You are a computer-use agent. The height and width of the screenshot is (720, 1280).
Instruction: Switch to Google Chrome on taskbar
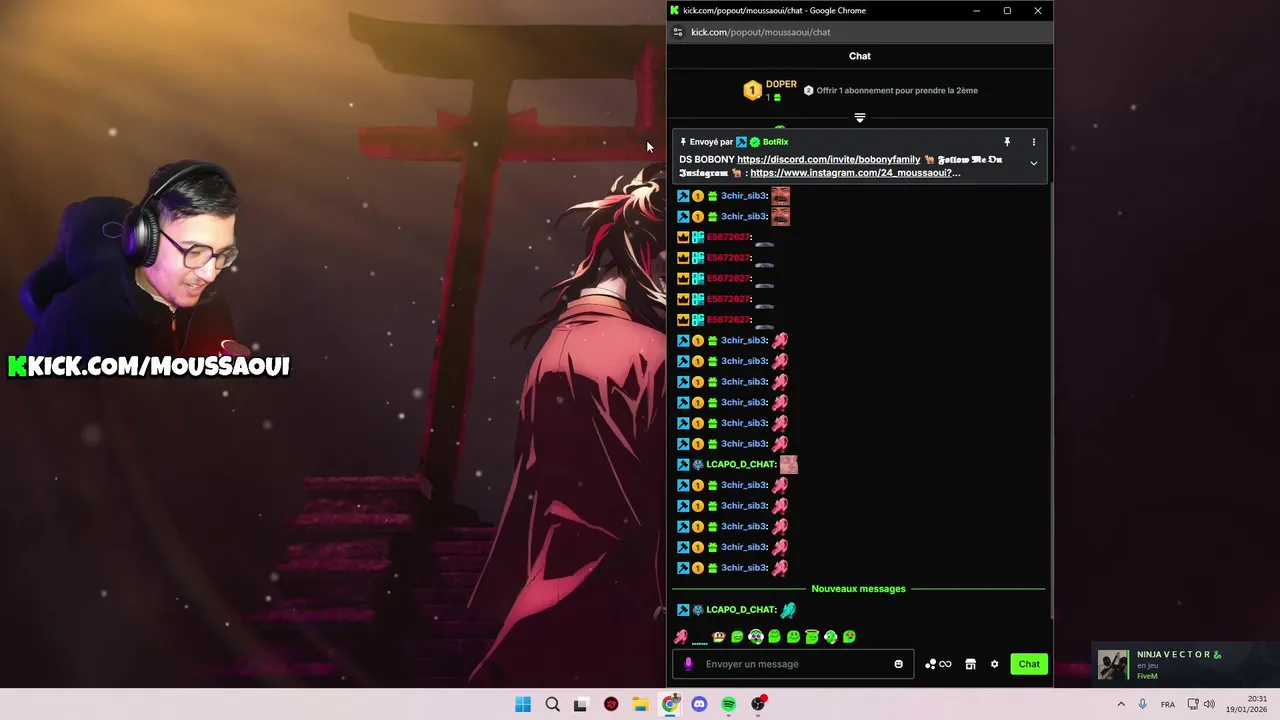point(670,704)
